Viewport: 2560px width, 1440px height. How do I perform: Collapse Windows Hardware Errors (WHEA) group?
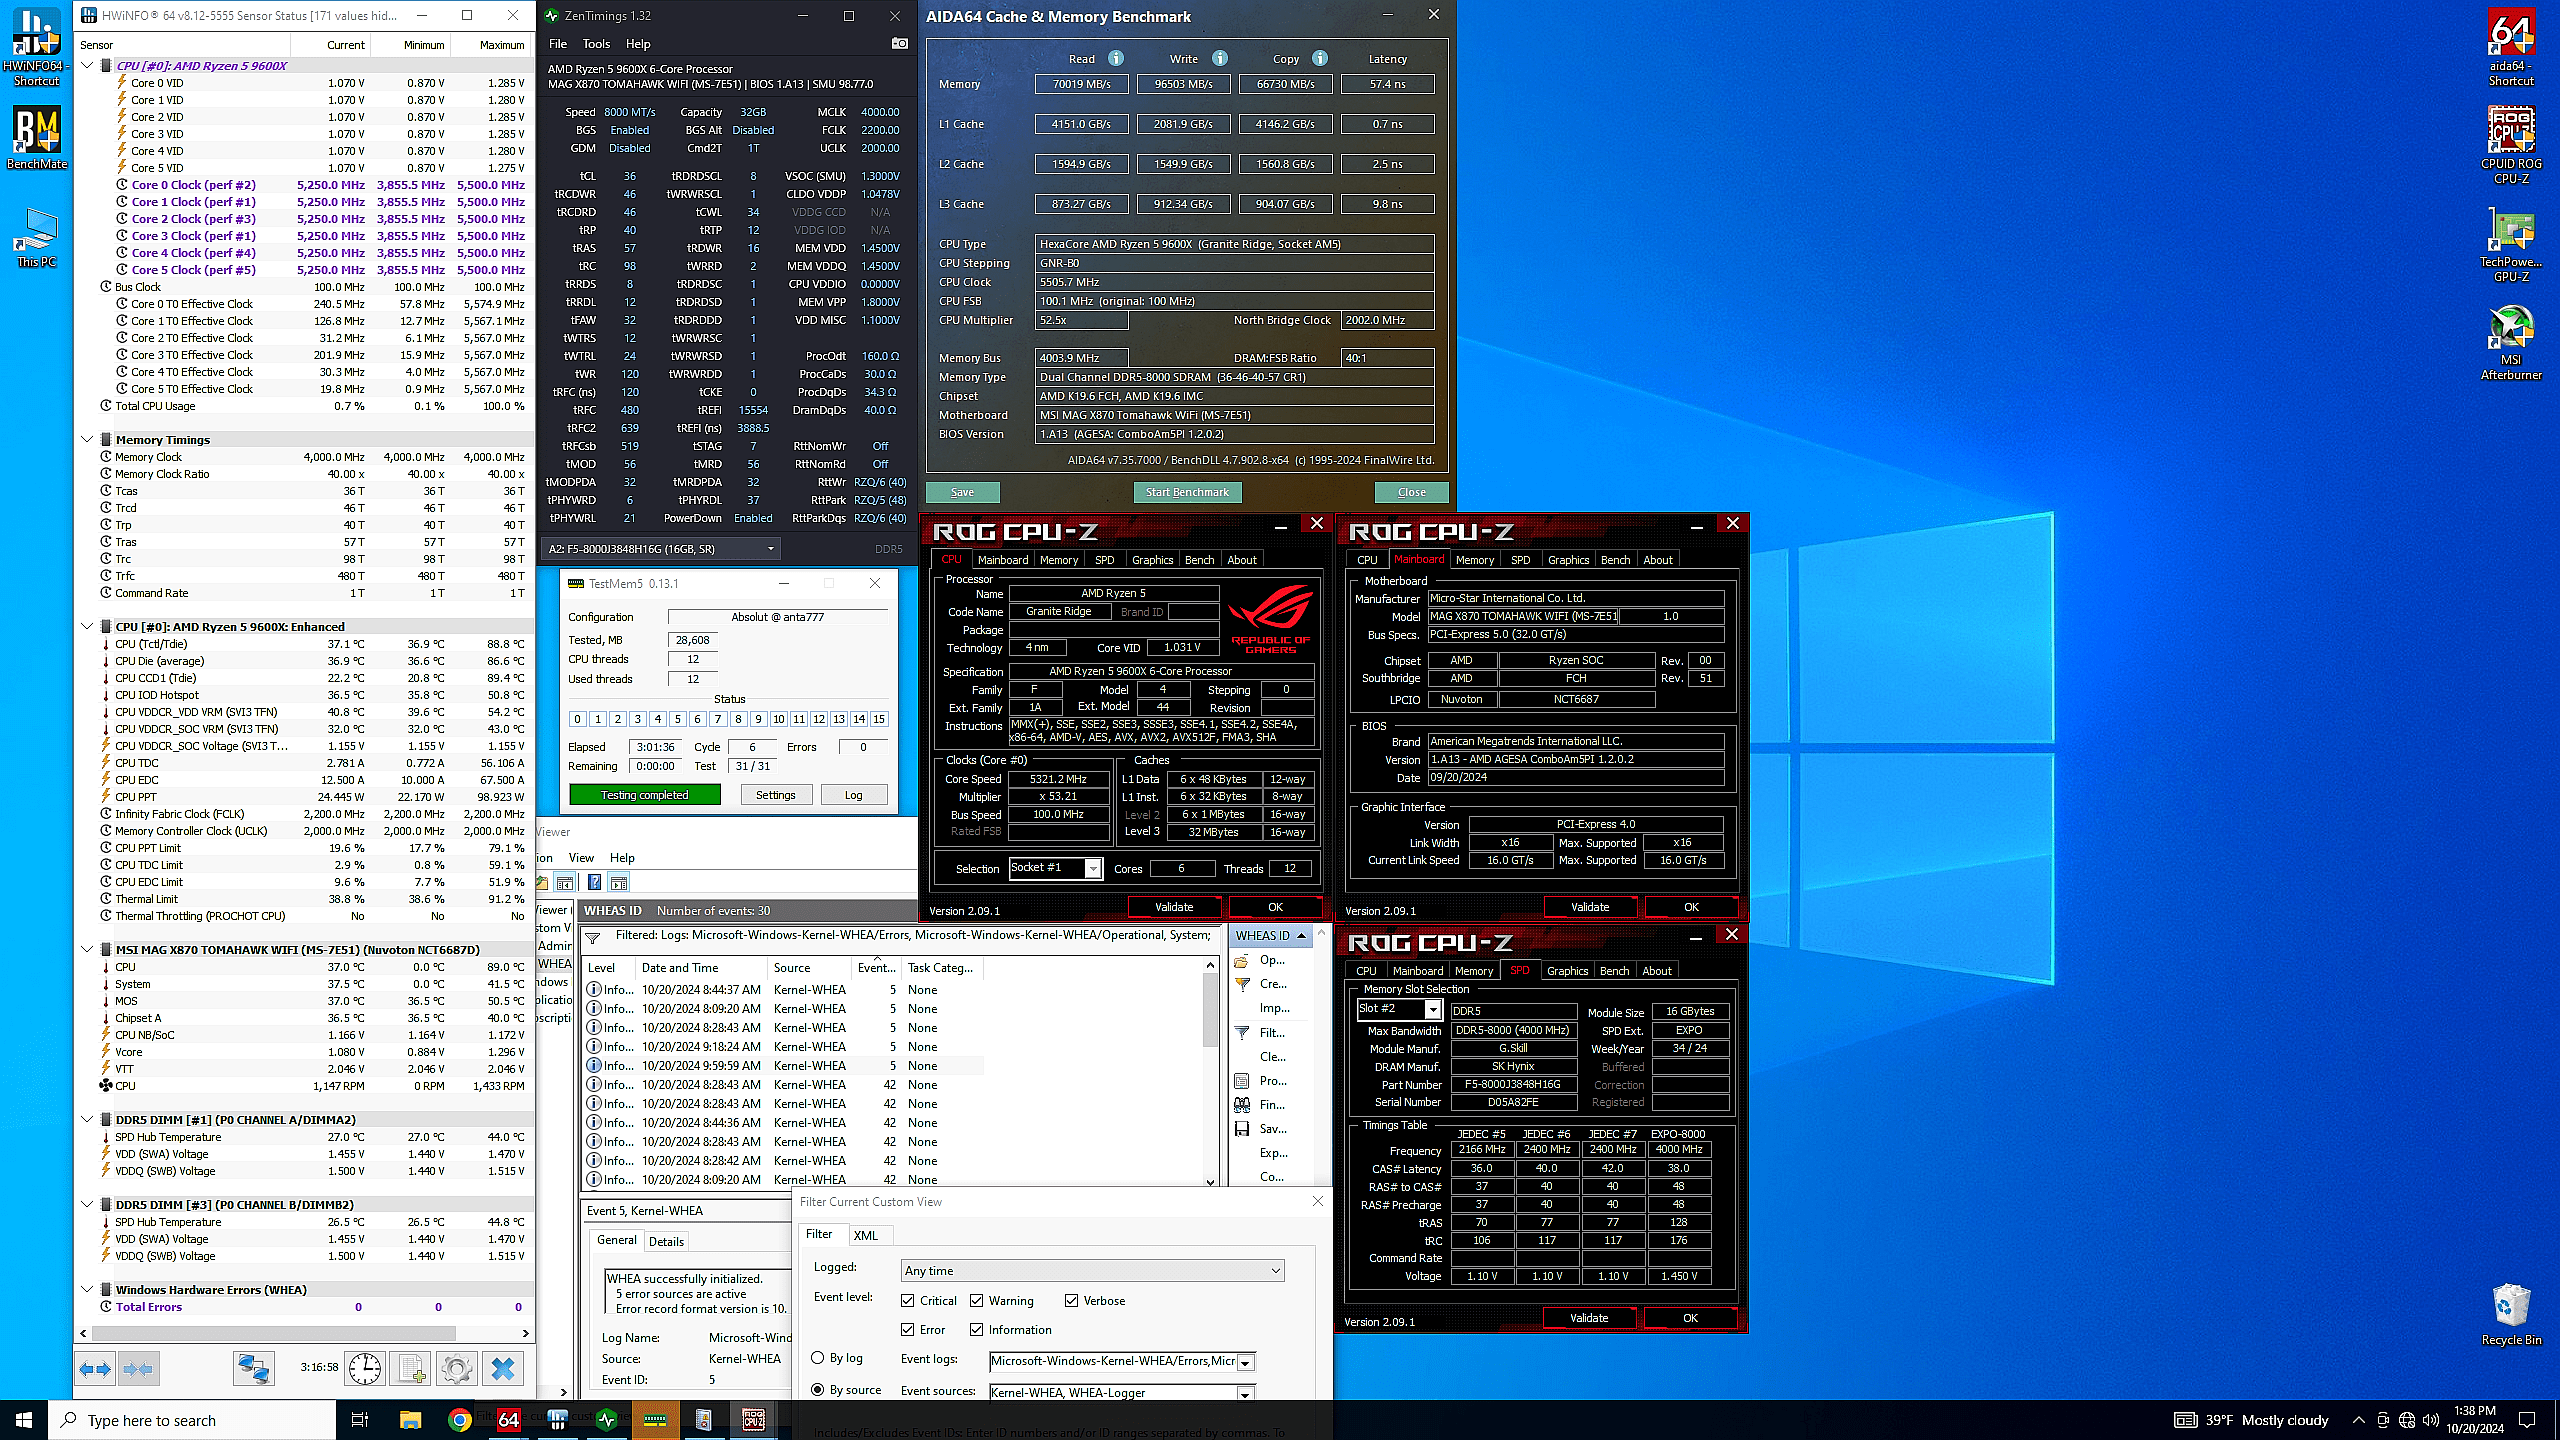click(88, 1290)
